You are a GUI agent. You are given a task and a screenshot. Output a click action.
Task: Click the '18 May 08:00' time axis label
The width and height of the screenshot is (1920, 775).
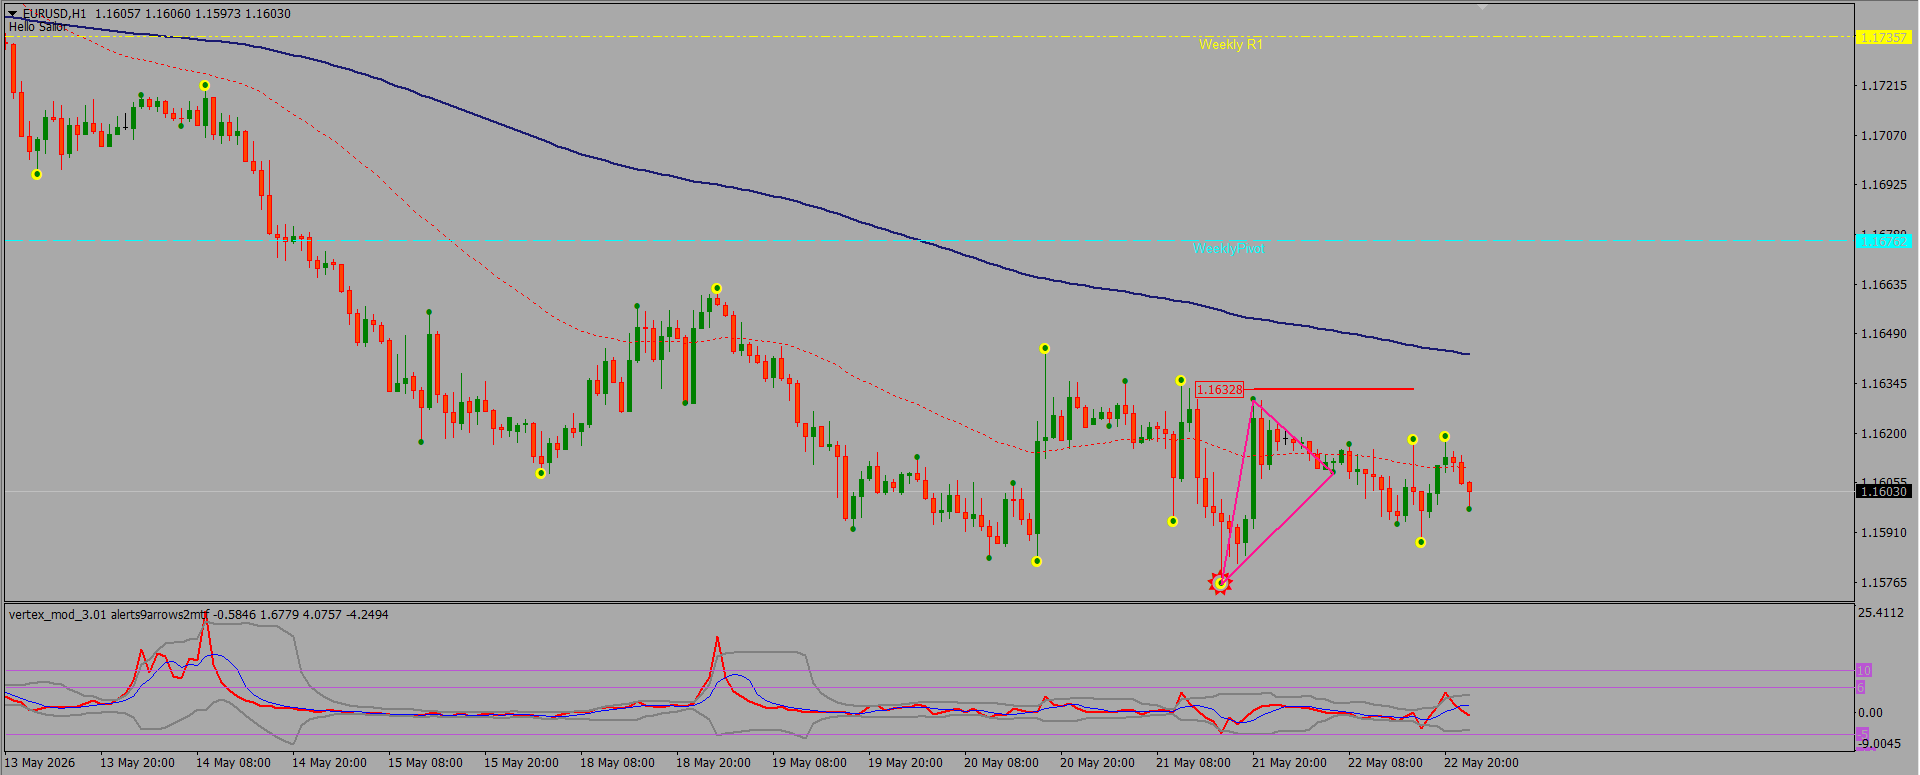coord(617,763)
